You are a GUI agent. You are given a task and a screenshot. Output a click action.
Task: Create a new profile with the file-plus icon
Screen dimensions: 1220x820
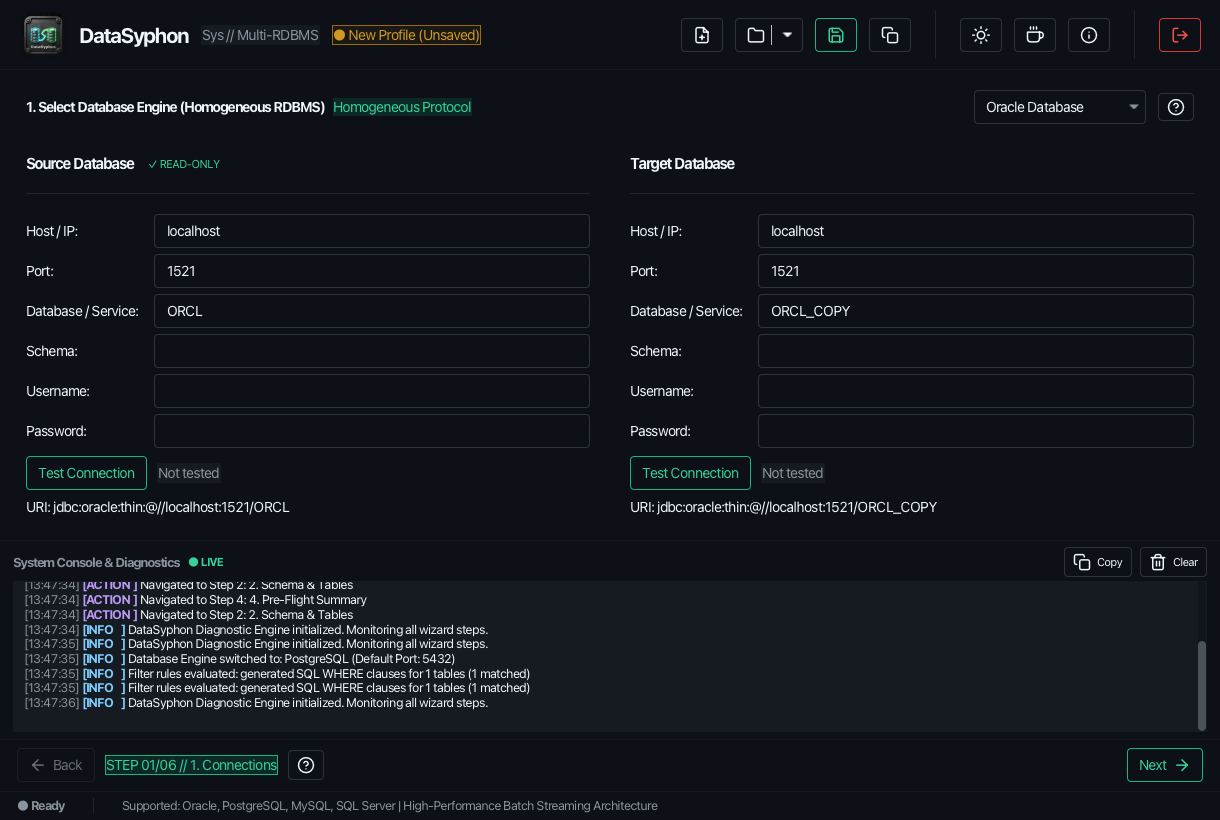click(702, 35)
